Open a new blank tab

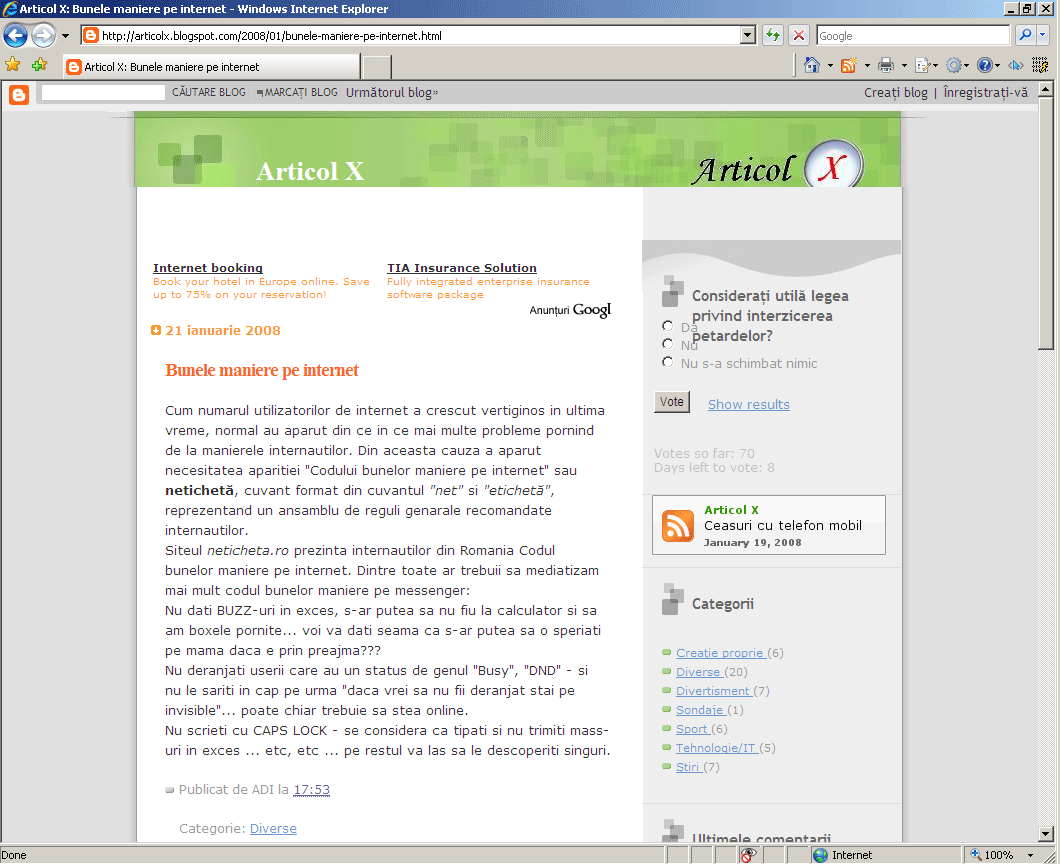click(x=376, y=67)
